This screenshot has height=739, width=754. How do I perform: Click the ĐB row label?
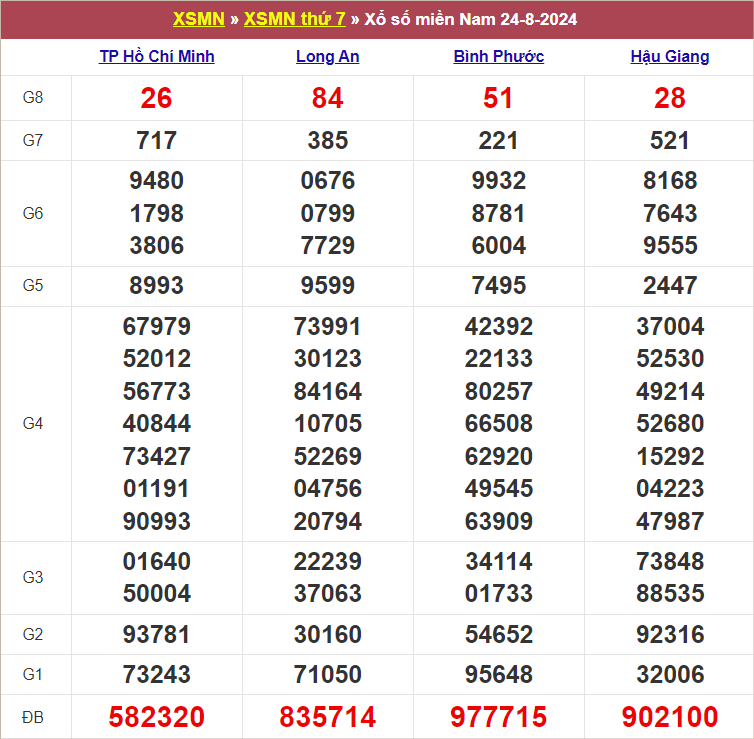coord(33,717)
